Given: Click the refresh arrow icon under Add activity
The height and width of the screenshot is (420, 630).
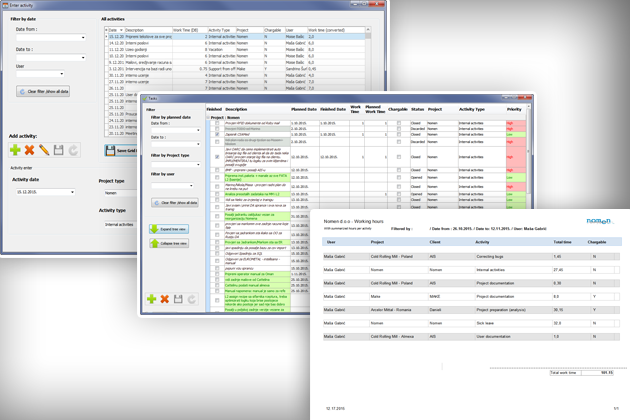Looking at the screenshot, I should tap(73, 150).
